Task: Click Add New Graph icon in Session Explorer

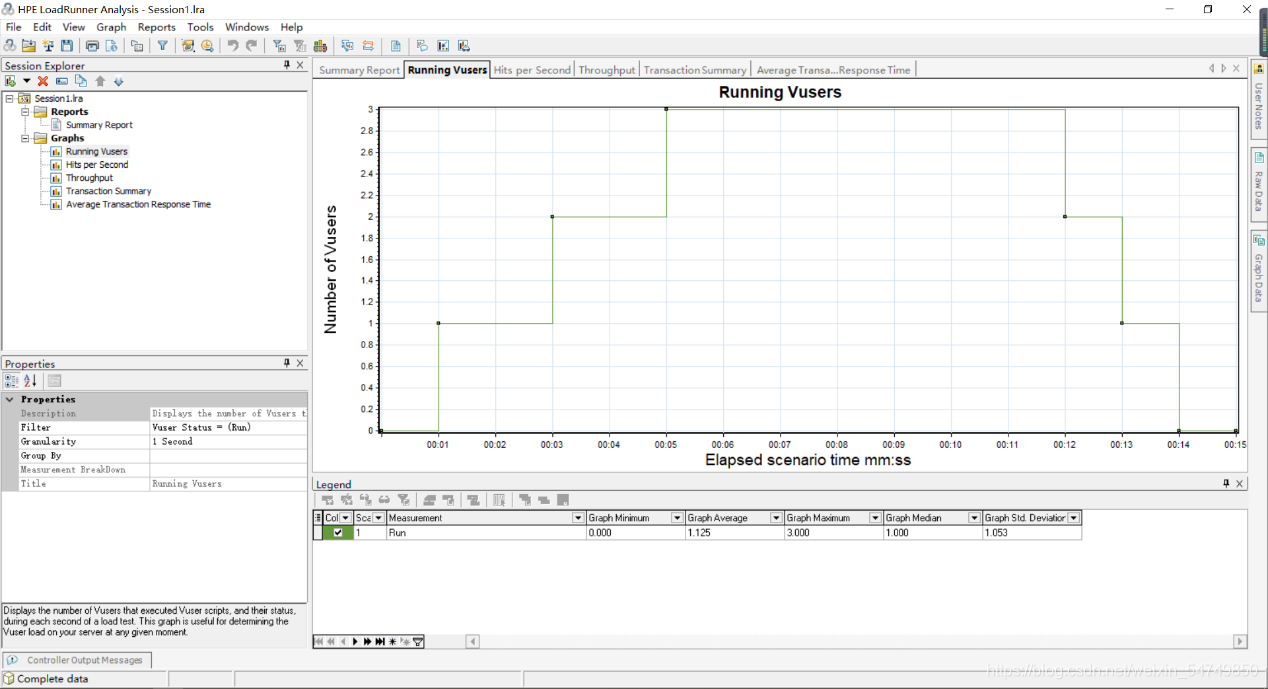Action: click(x=10, y=81)
